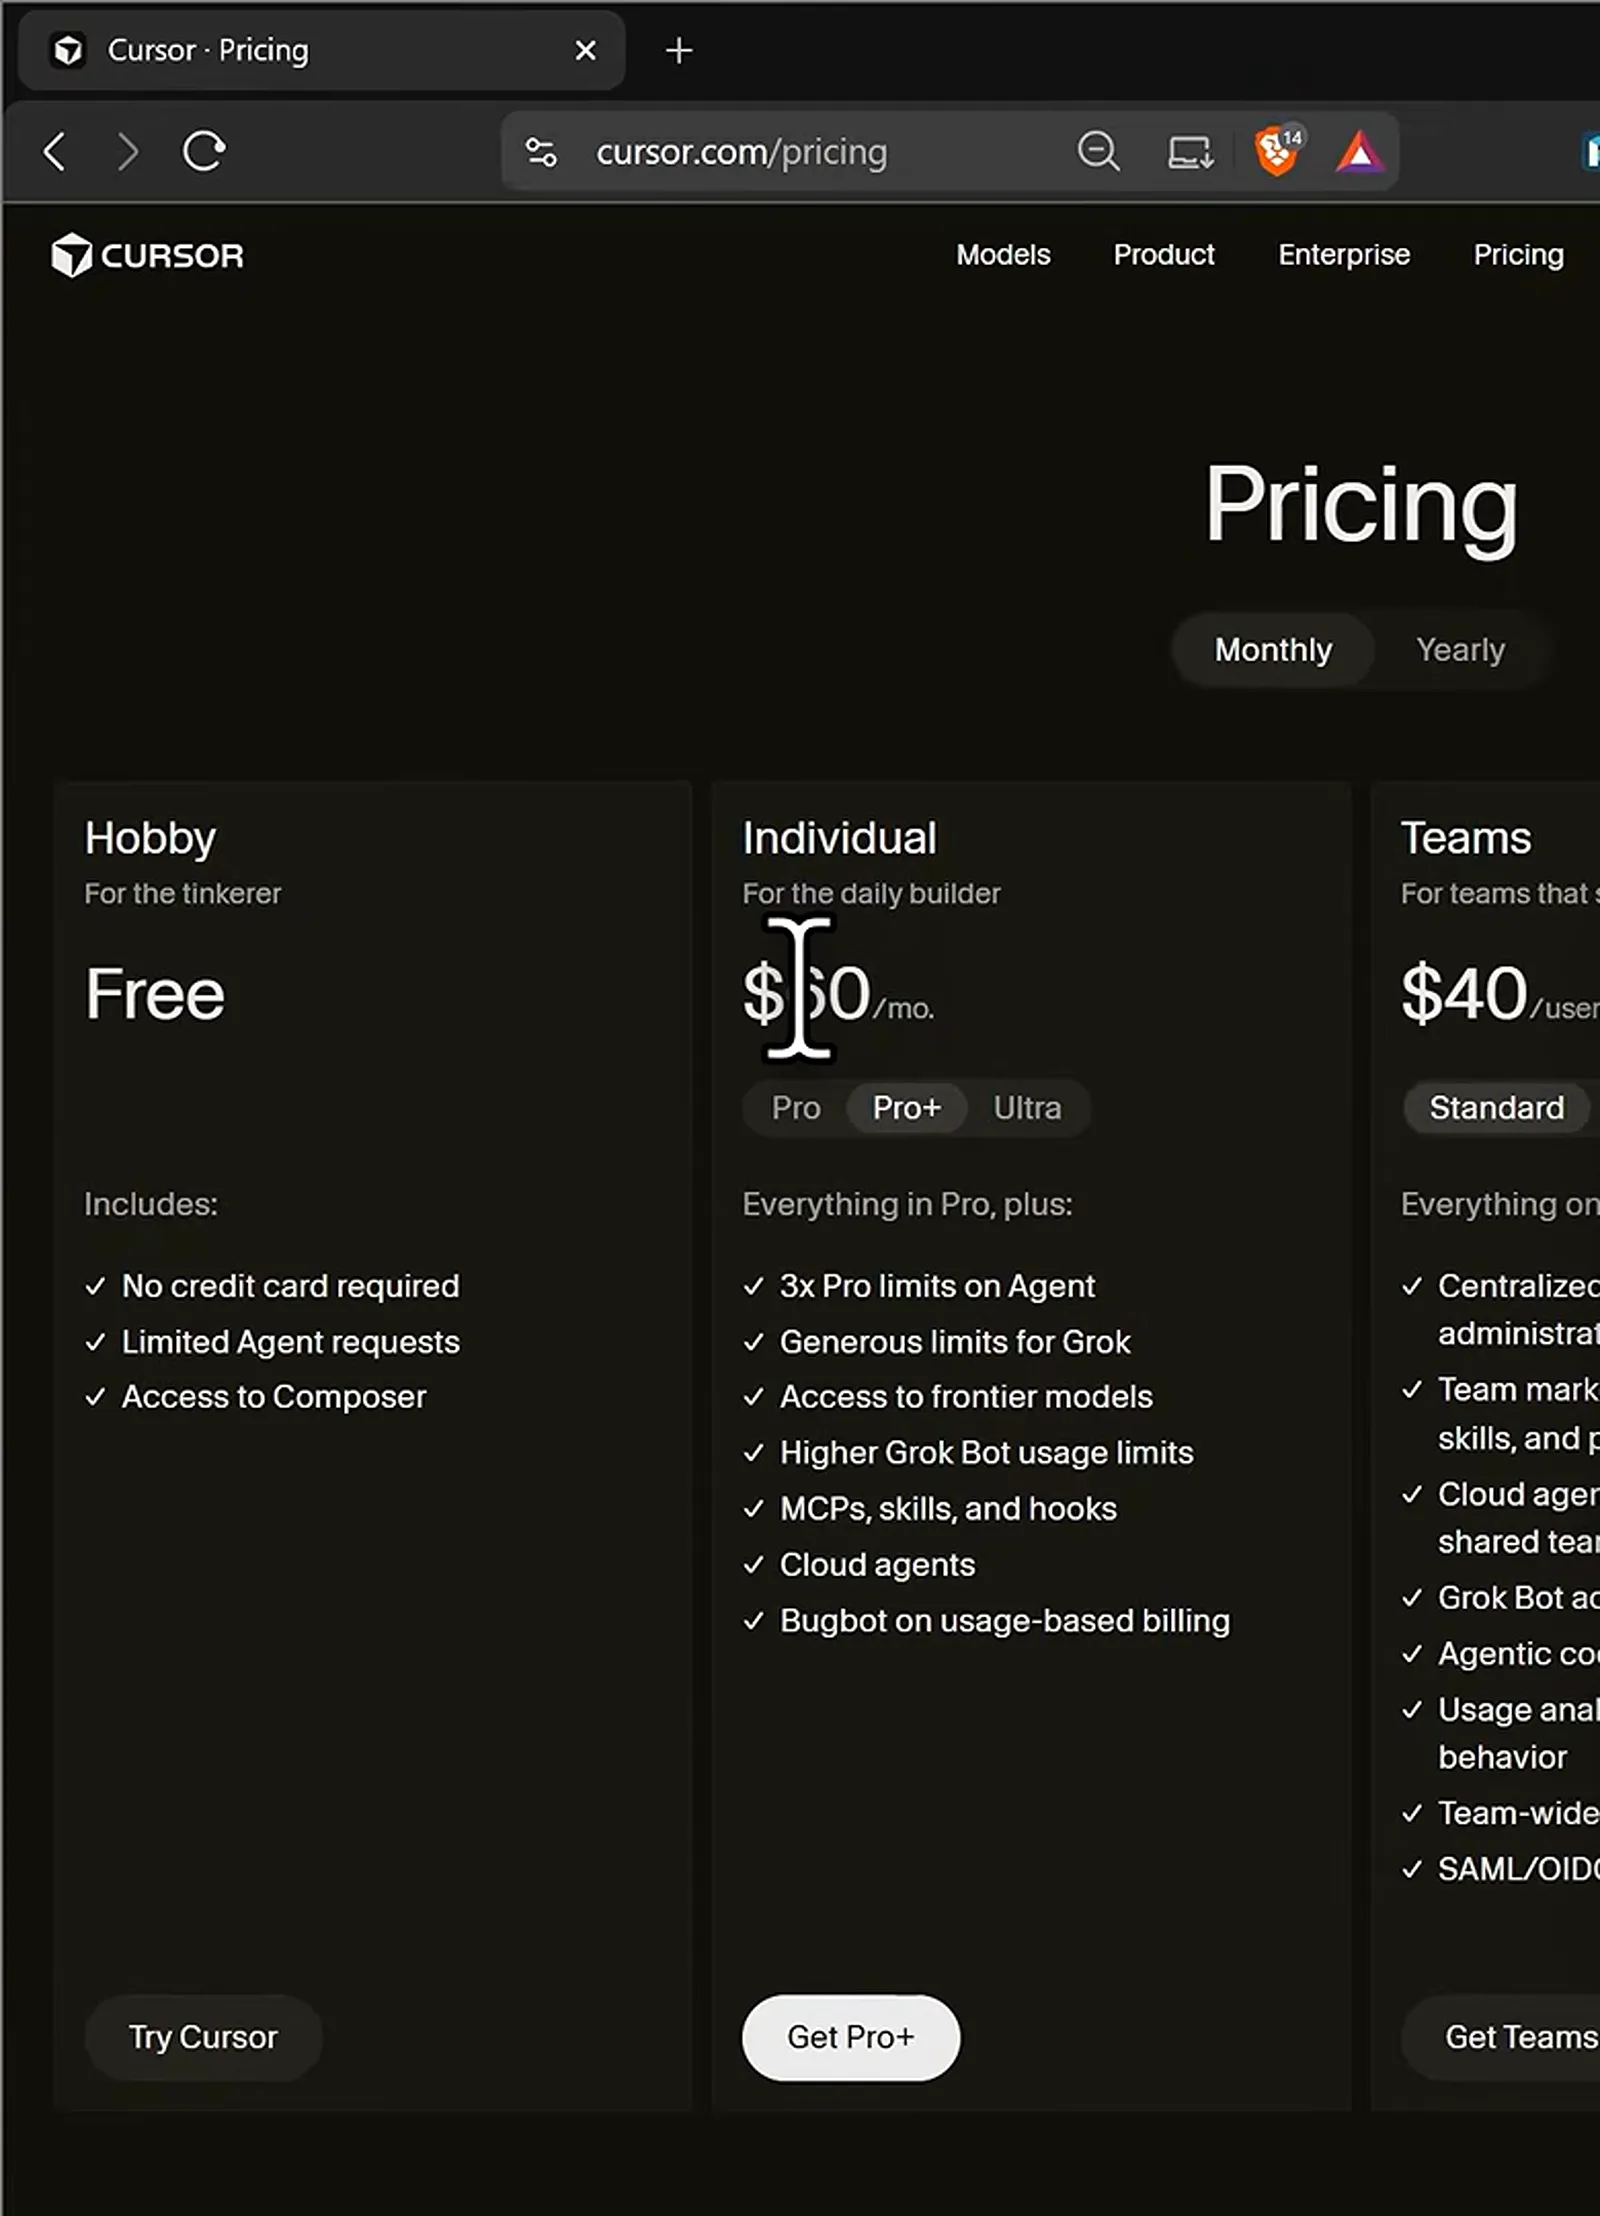Viewport: 1600px width, 2216px height.
Task: Open Brave Shields lion icon
Action: coord(1278,151)
